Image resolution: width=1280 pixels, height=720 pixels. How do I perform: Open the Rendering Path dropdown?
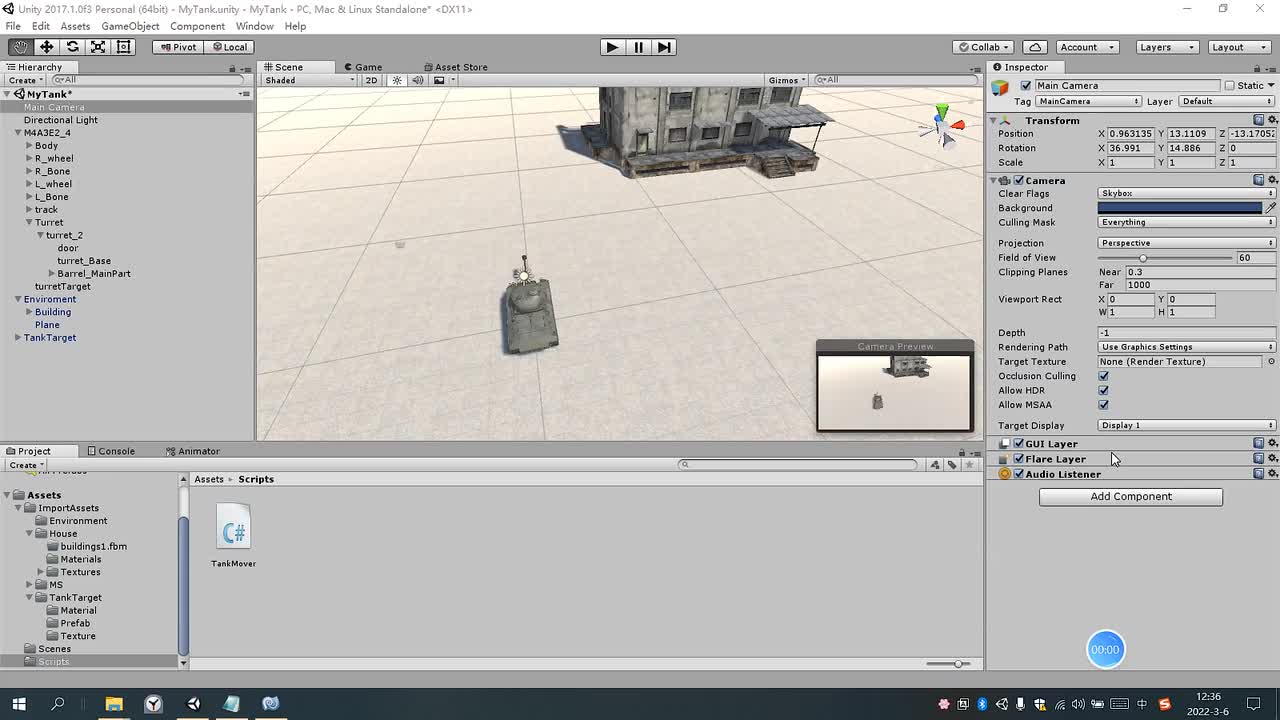[1186, 347]
